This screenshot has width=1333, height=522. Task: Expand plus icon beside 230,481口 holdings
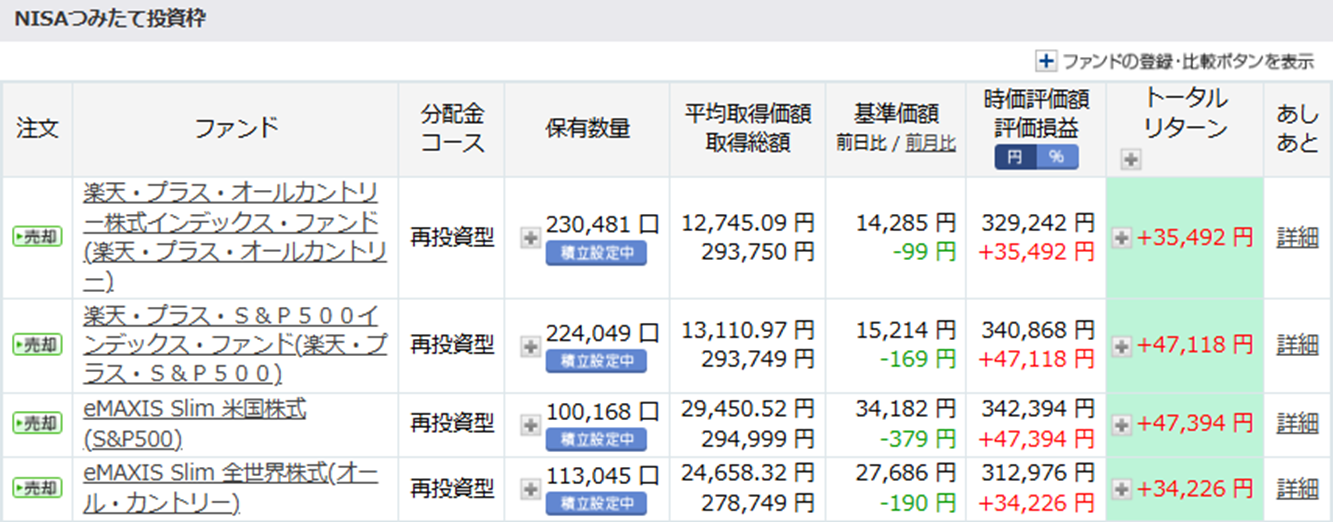(x=531, y=238)
